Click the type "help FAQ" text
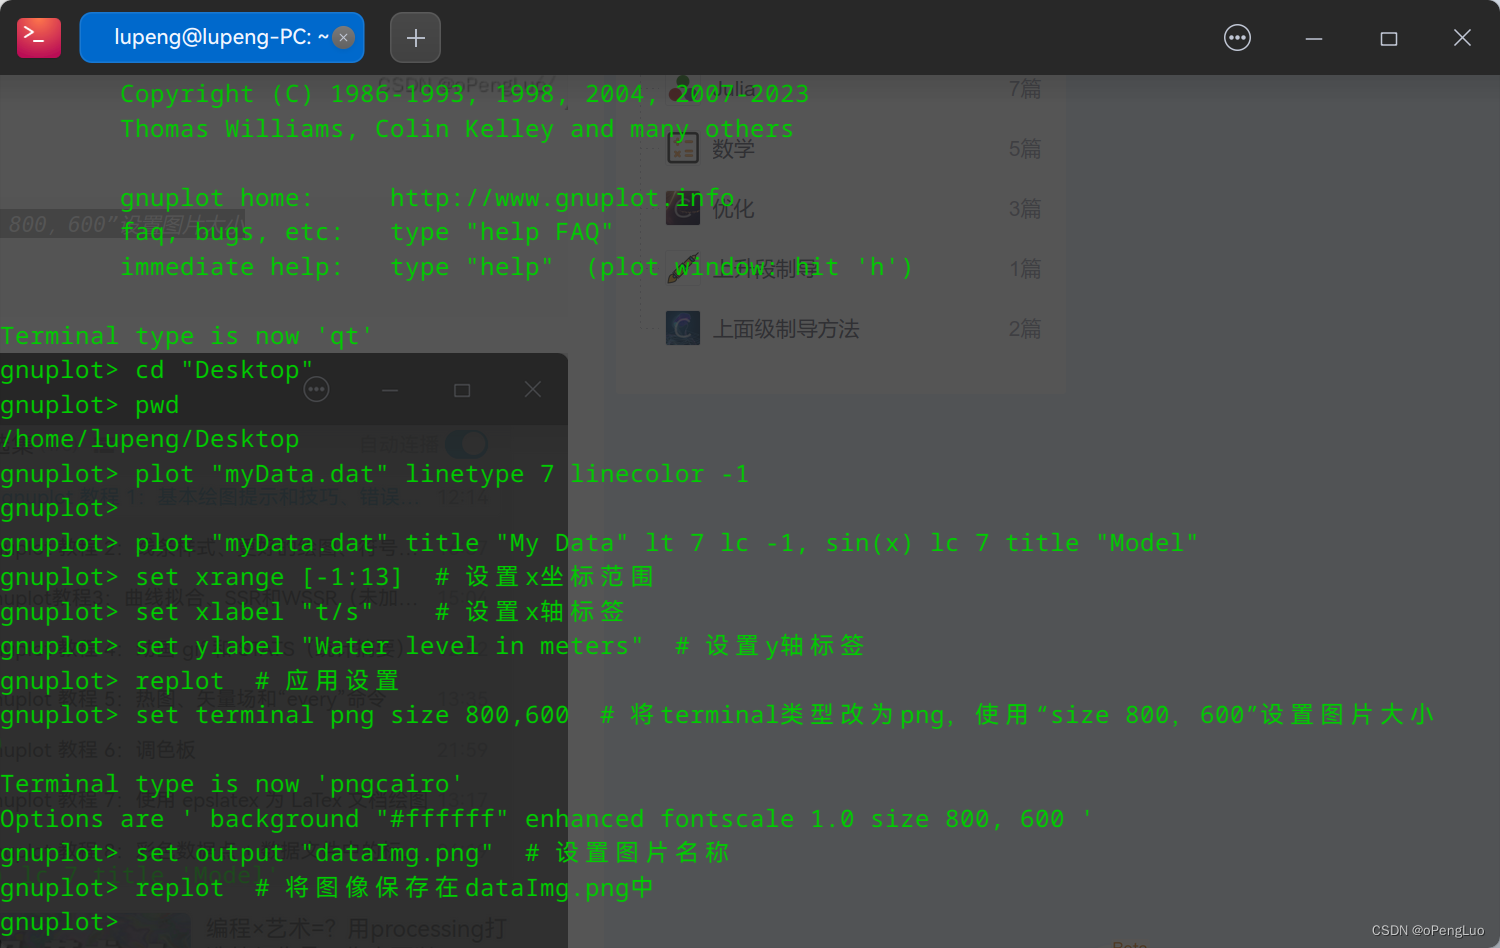The height and width of the screenshot is (948, 1500). coord(502,233)
